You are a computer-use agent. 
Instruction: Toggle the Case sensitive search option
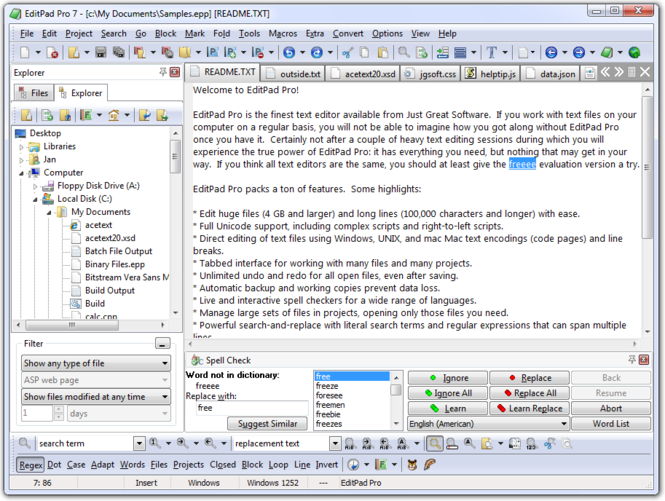(x=76, y=465)
